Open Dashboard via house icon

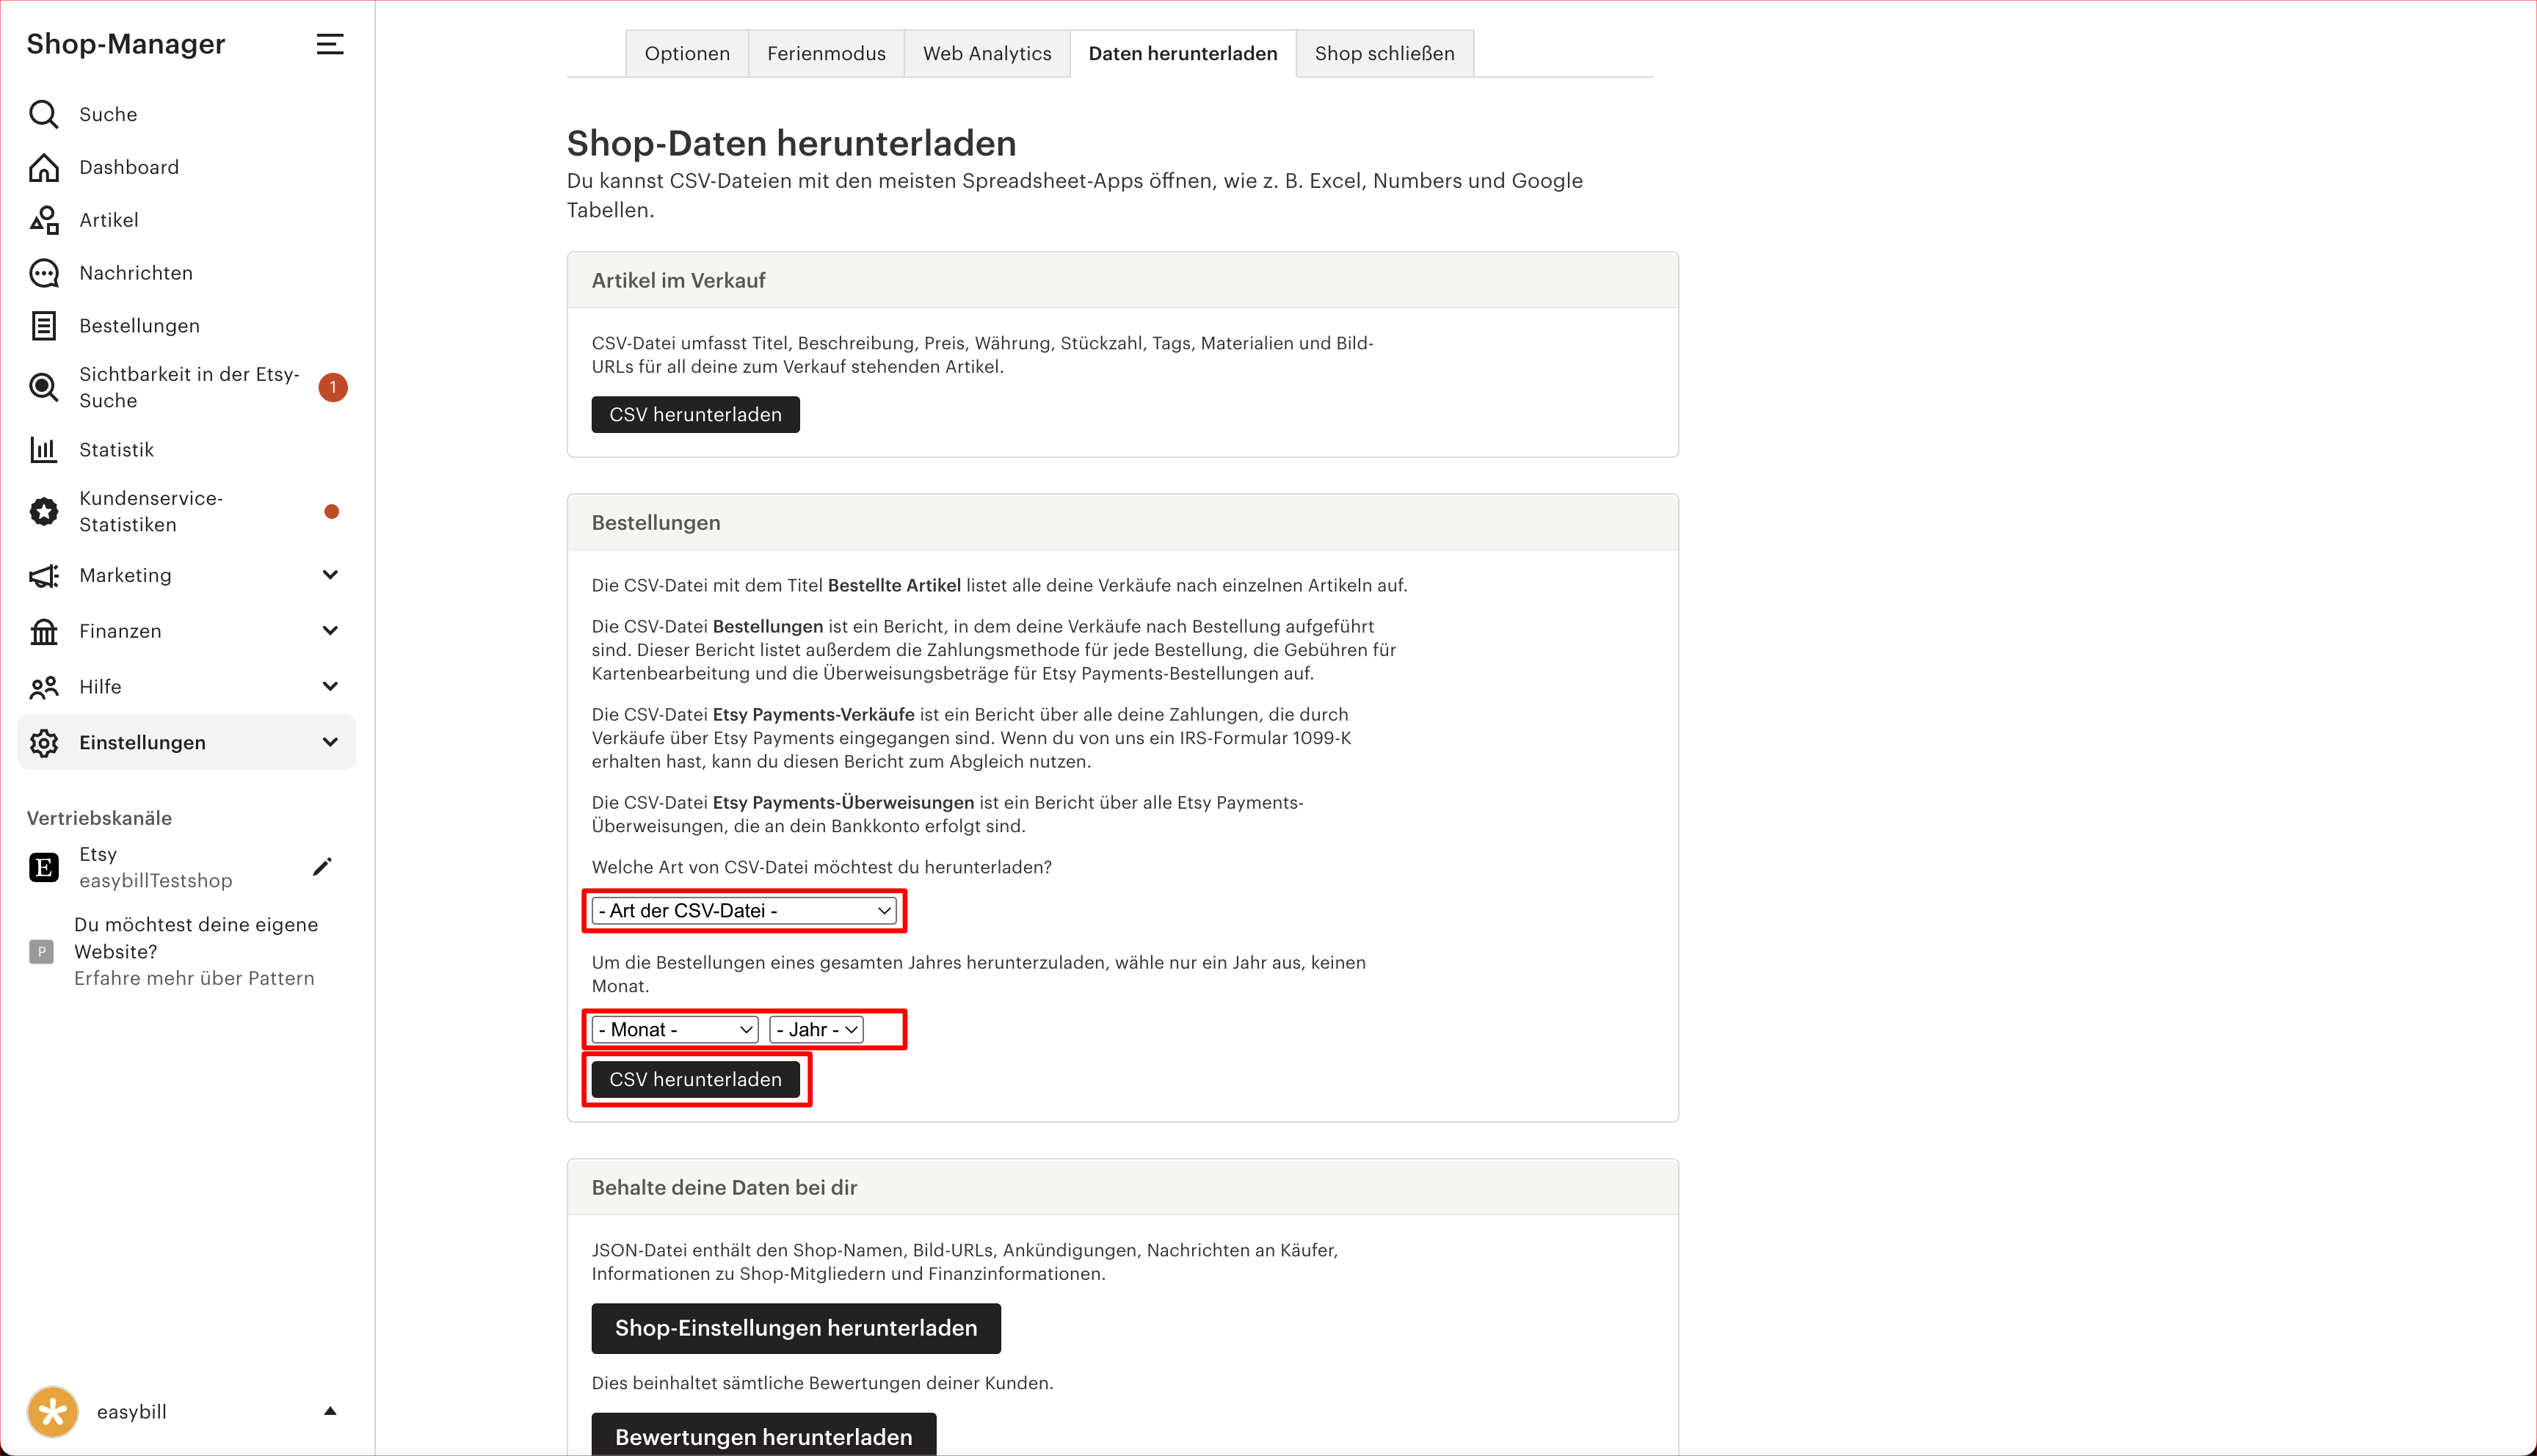coord(43,167)
